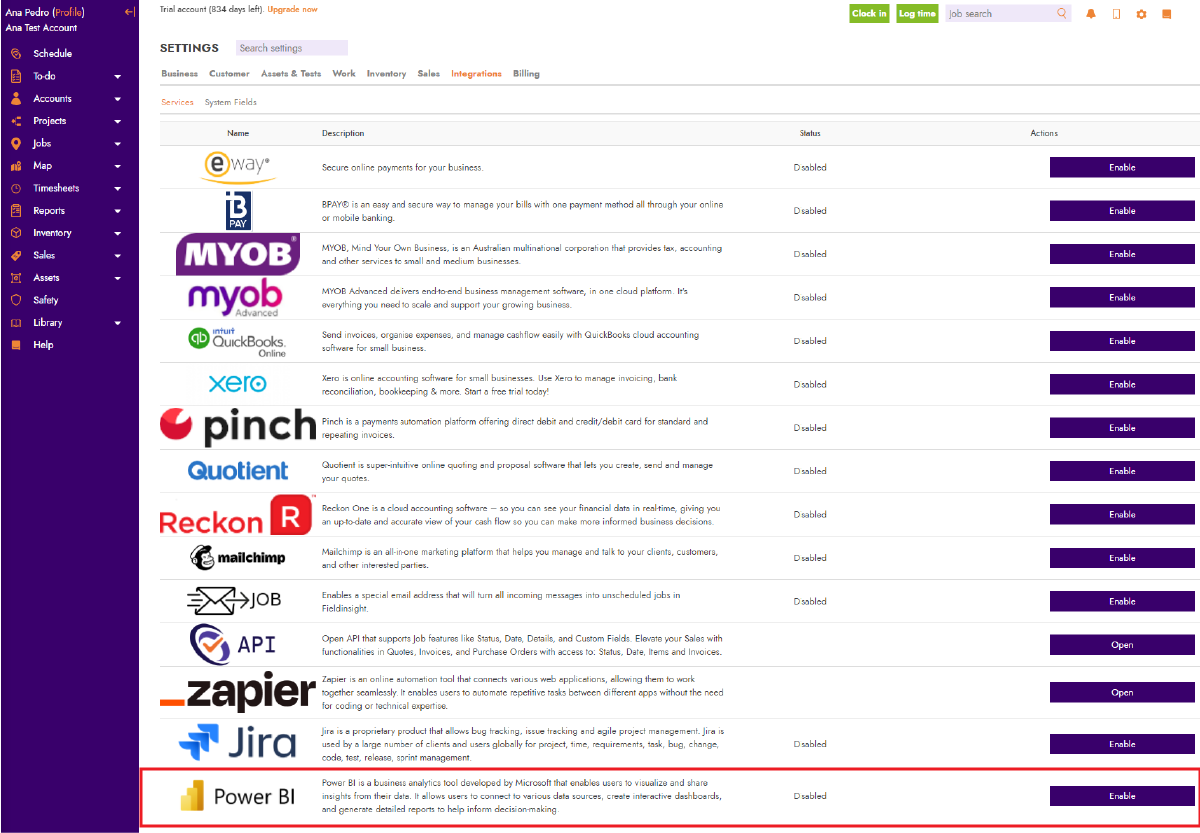Image resolution: width=1200 pixels, height=833 pixels.
Task: Click the Upgrade now link
Action: point(292,9)
